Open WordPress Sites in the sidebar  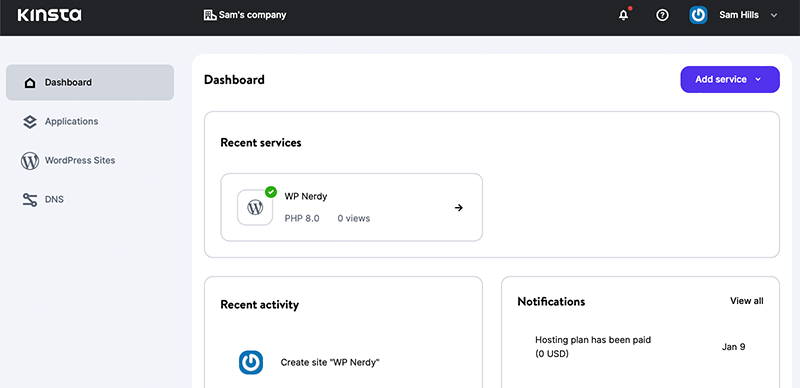pos(80,160)
